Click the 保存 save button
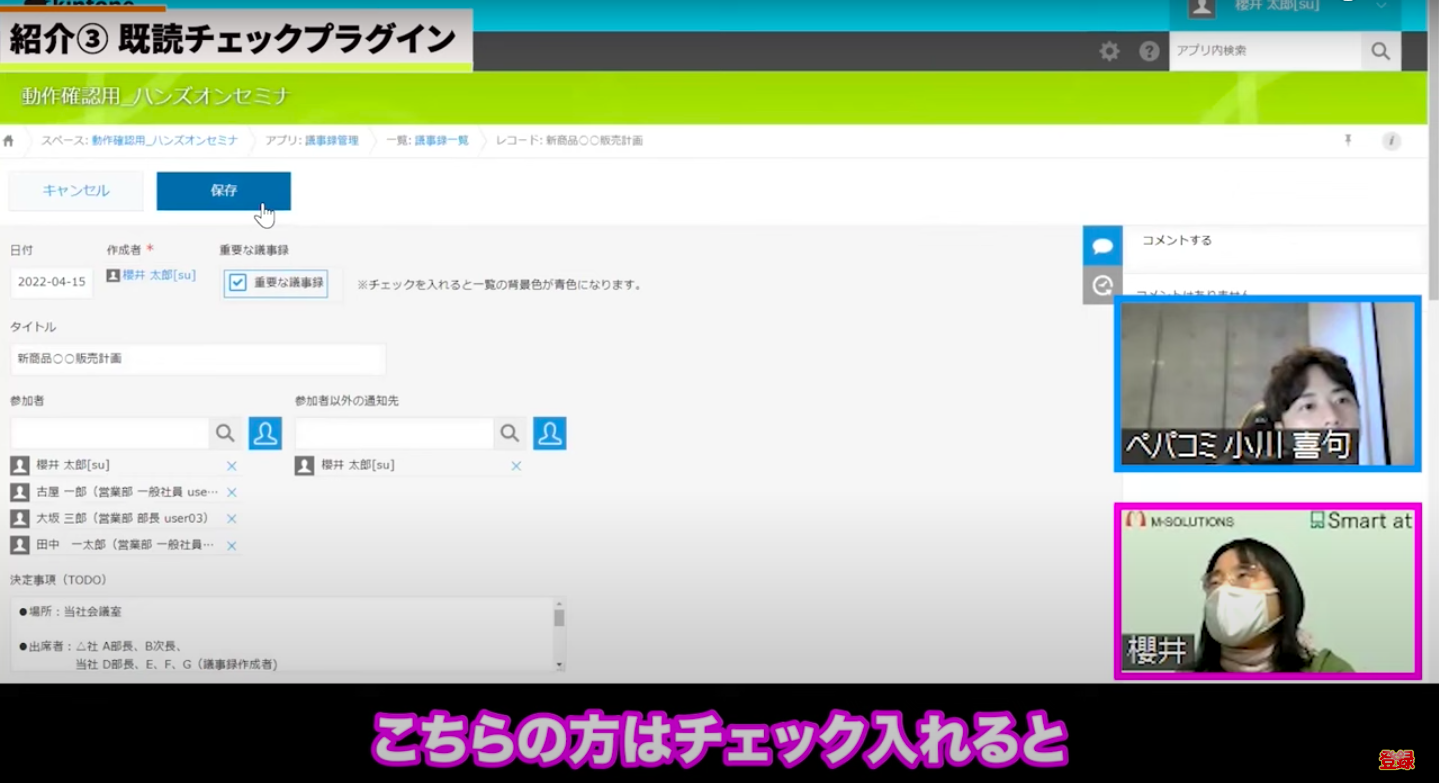 (224, 191)
